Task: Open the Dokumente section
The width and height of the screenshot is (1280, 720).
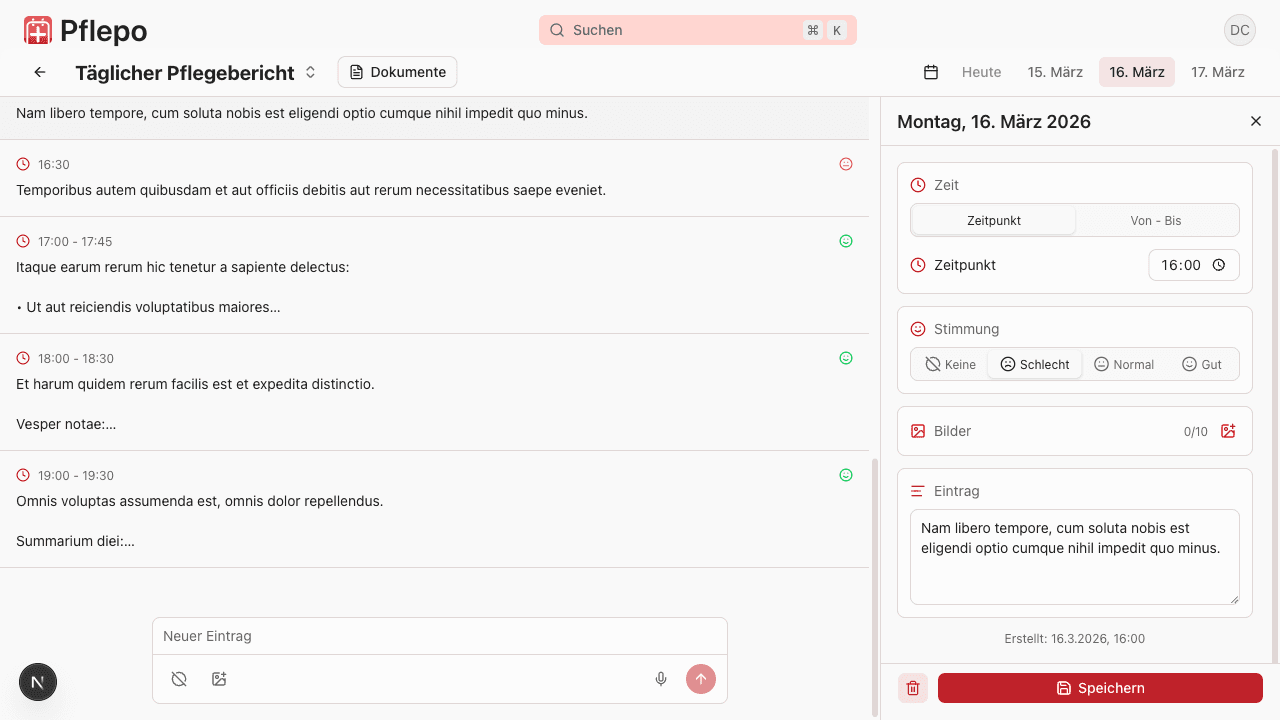Action: point(397,71)
